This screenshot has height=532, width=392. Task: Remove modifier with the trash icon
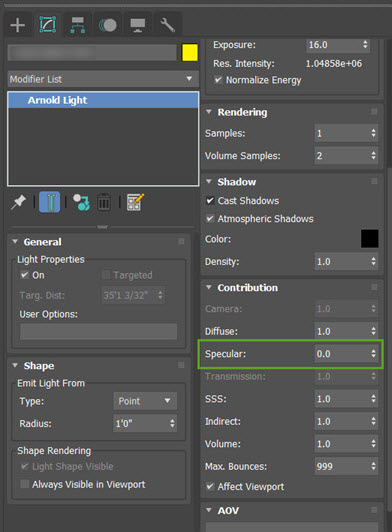104,202
